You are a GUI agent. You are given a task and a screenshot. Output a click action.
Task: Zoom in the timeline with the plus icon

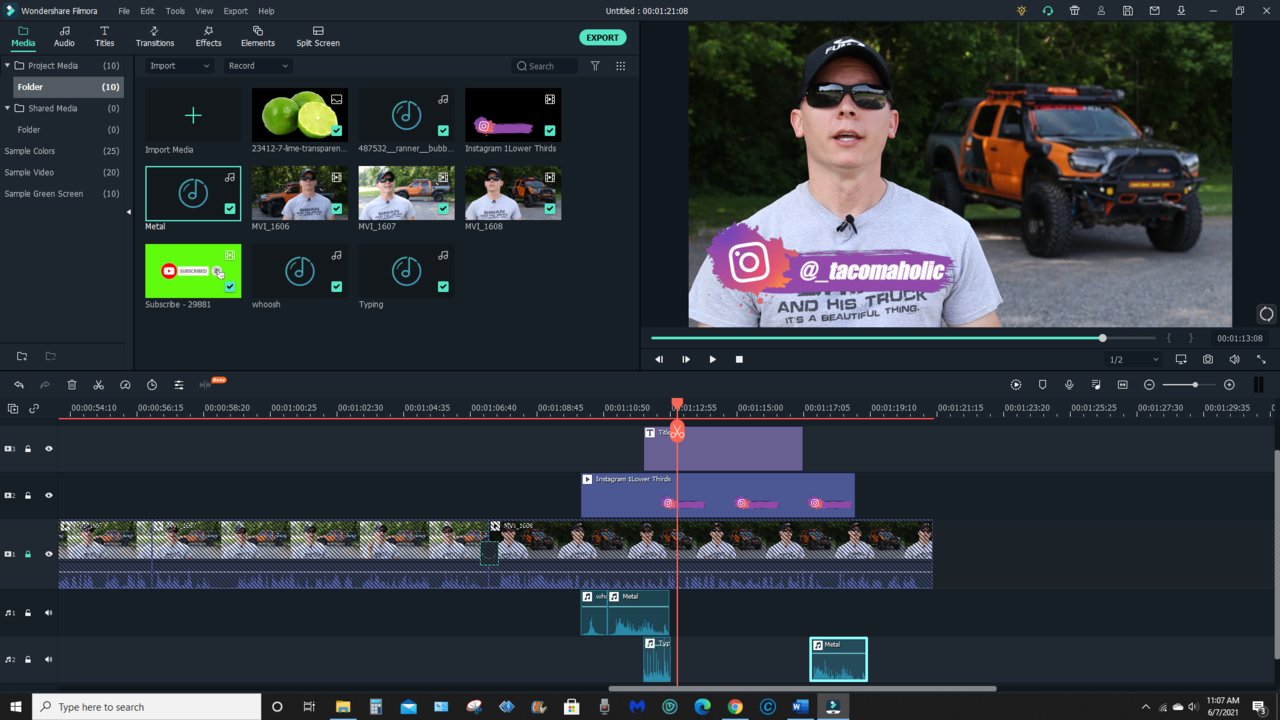pyautogui.click(x=1229, y=385)
